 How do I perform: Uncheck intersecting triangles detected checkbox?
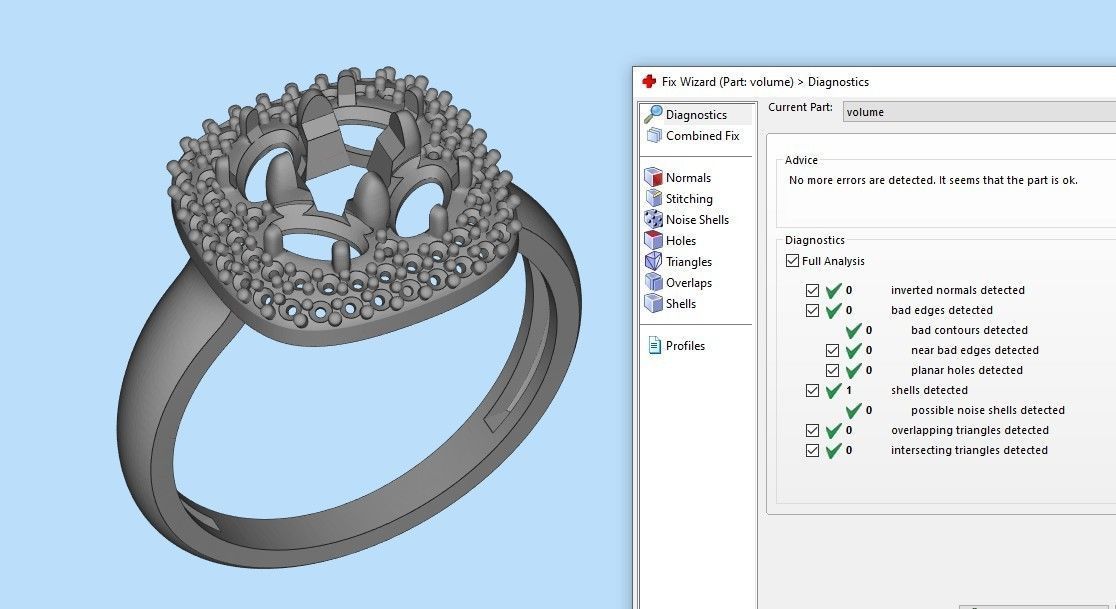coord(812,450)
